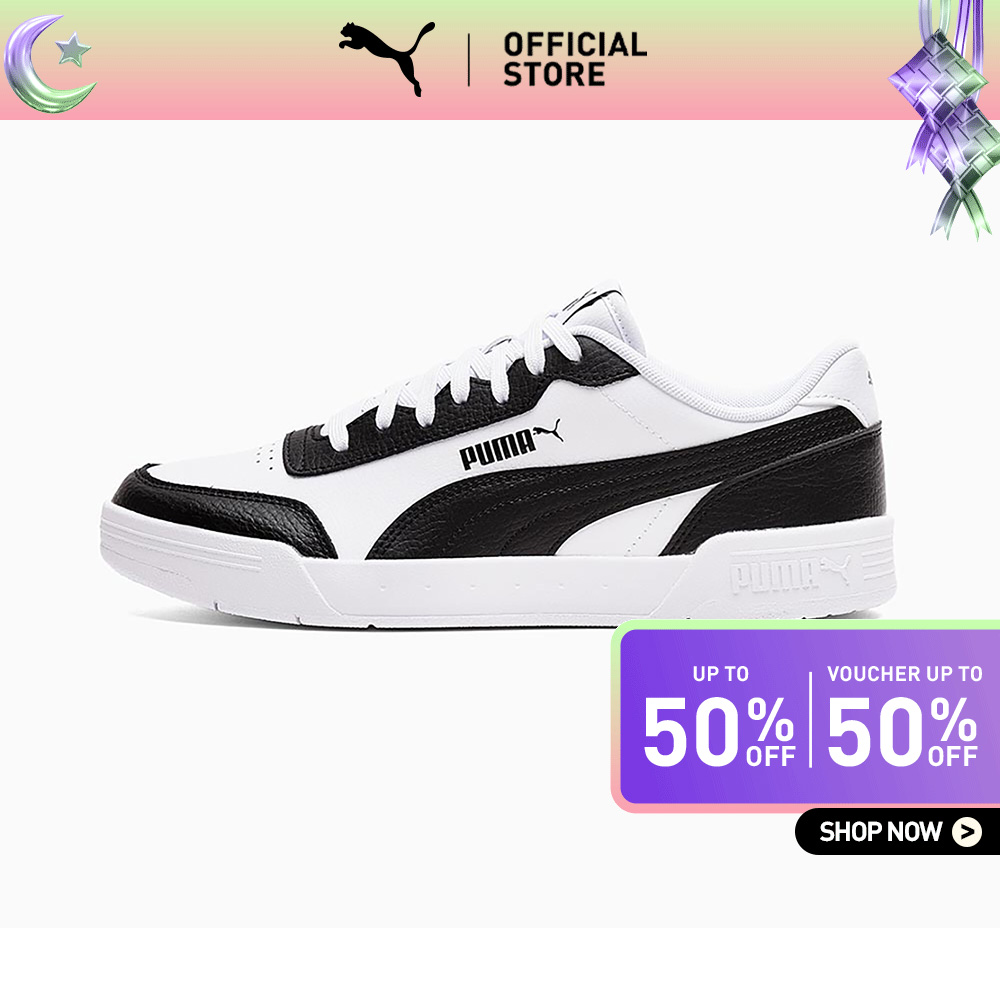Click the white shoelaces on the sneaker
This screenshot has height=1000, width=1000.
(x=446, y=376)
